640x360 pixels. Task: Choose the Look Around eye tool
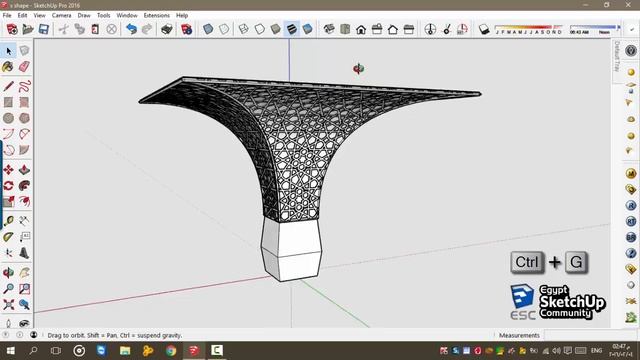pyautogui.click(x=24, y=323)
